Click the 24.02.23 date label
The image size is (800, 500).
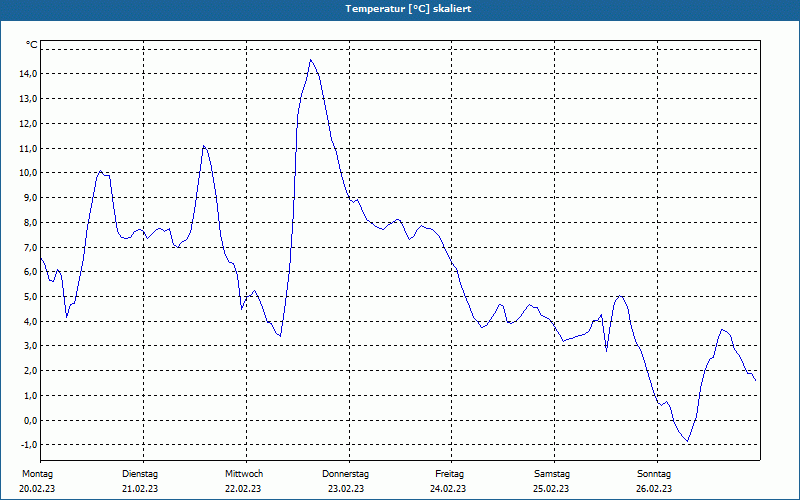[x=448, y=489]
